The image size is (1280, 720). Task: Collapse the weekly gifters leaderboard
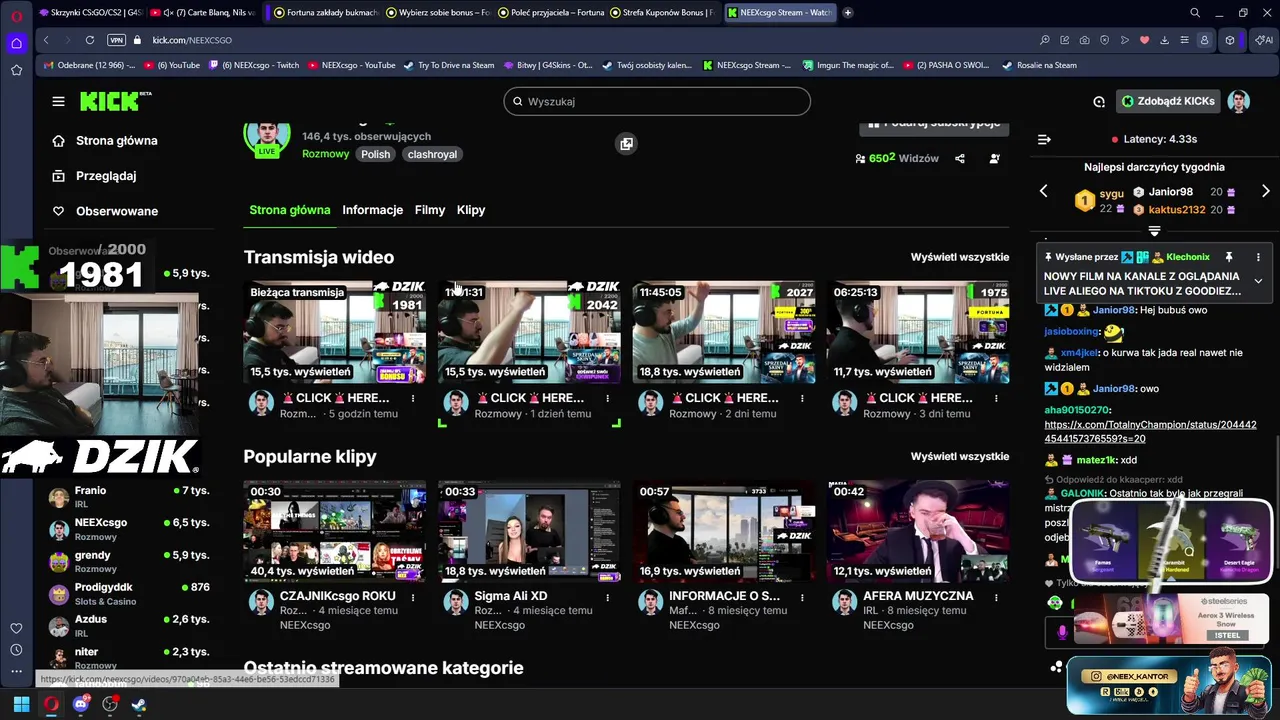(x=1154, y=231)
